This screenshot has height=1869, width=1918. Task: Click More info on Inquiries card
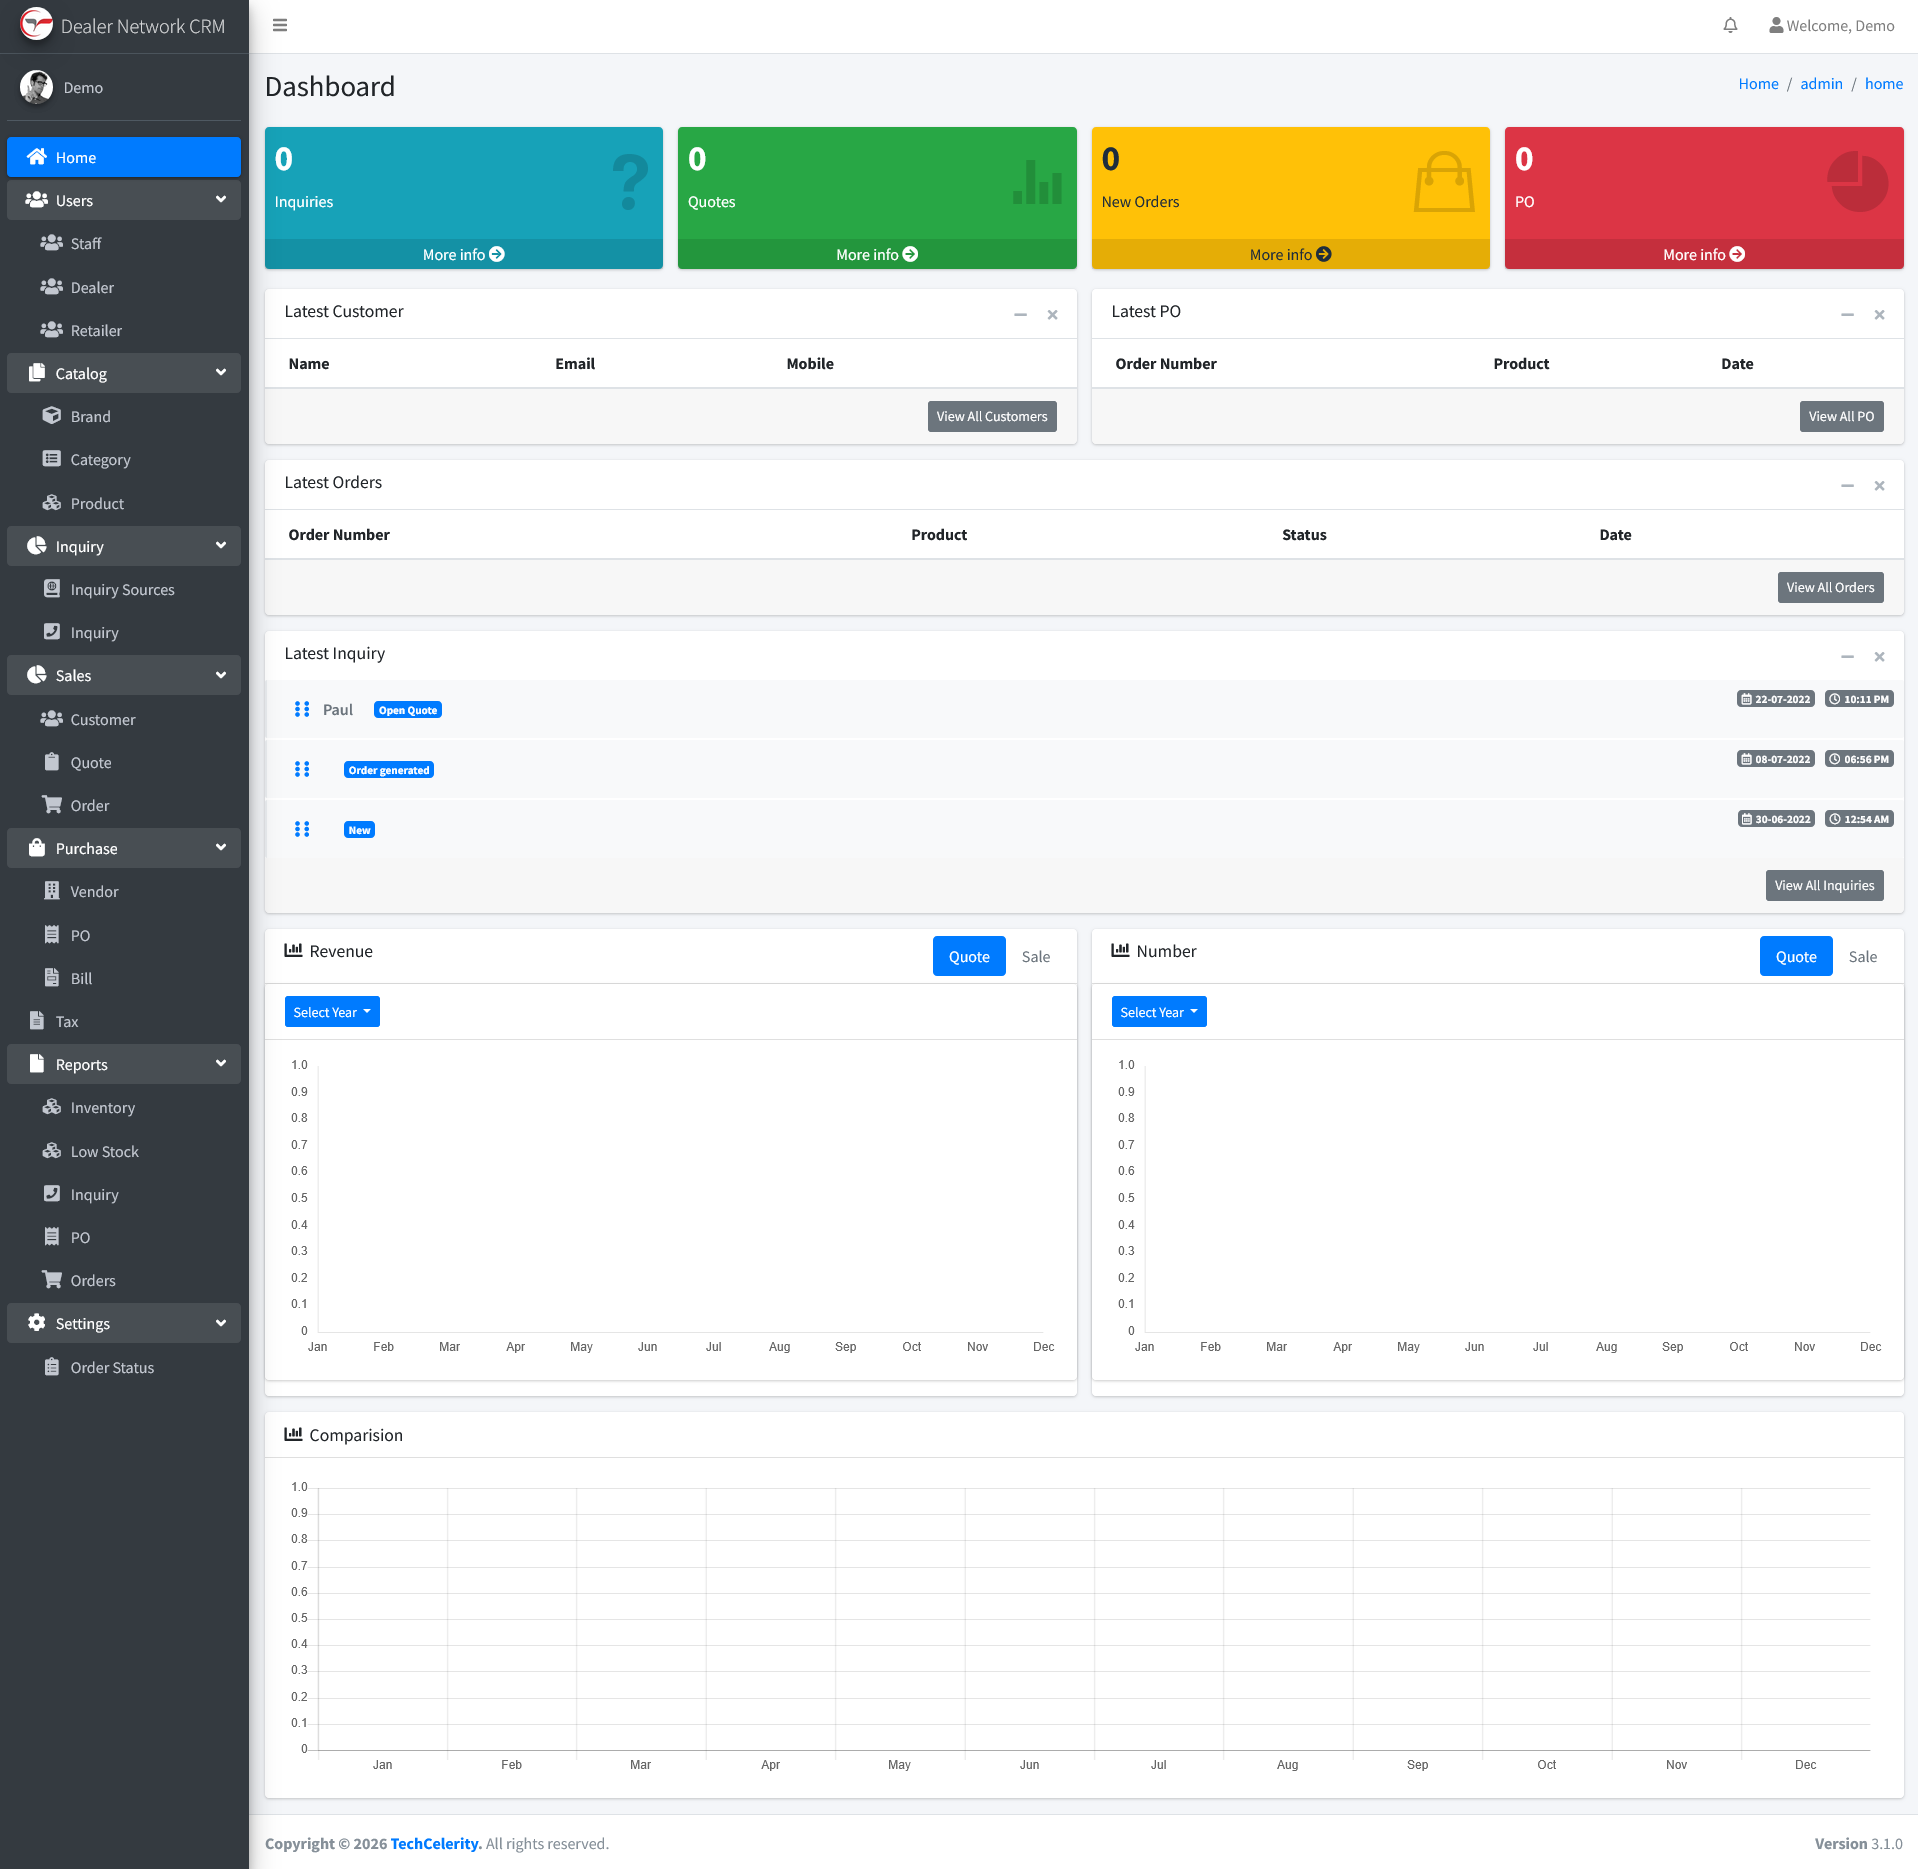tap(464, 254)
